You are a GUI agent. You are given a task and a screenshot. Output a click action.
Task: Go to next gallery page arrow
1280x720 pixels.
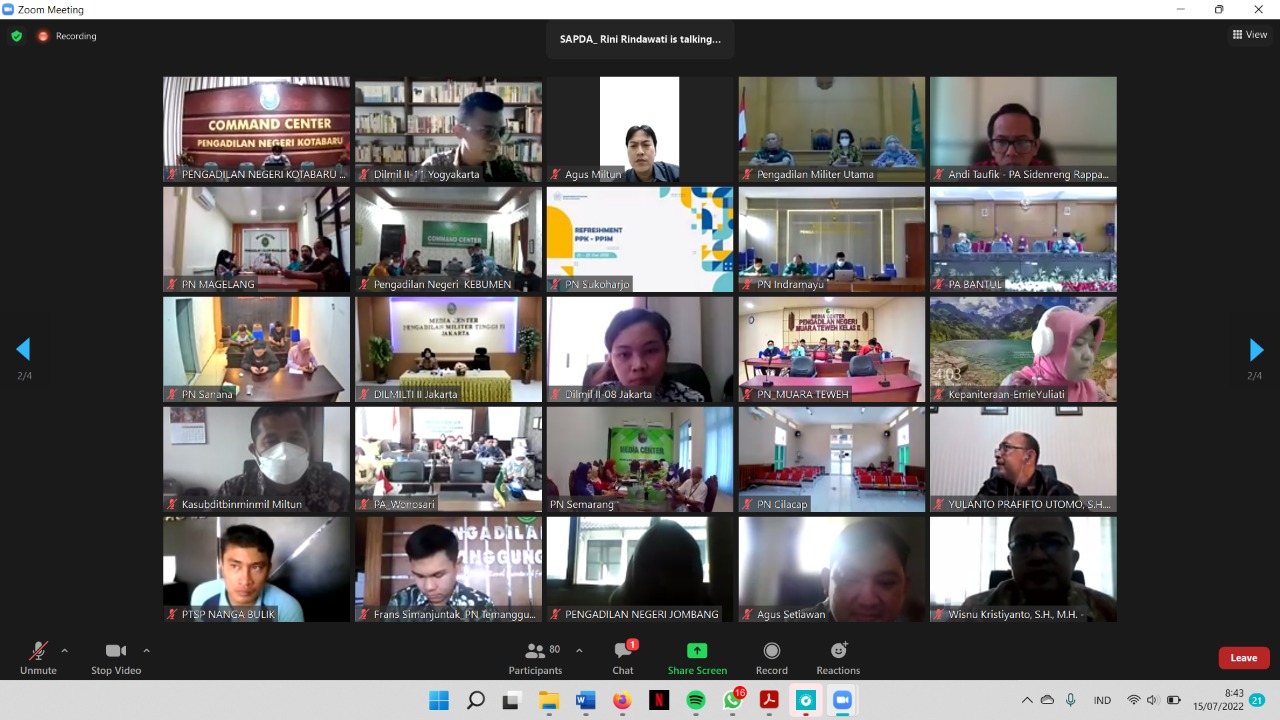[1256, 350]
